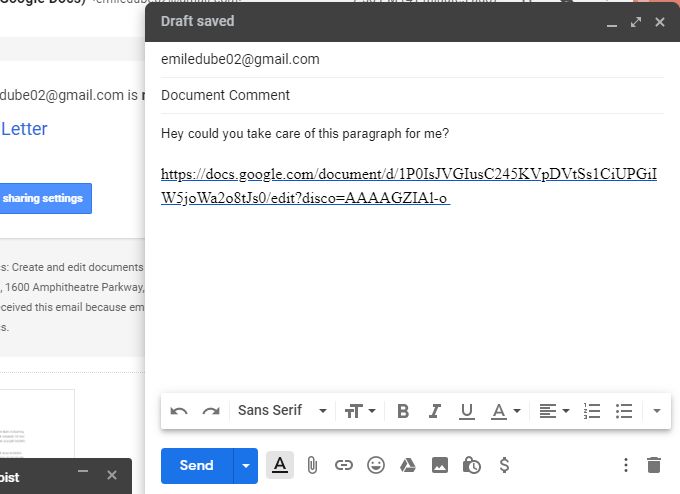Click the Document Comment subject field
The height and width of the screenshot is (494, 680).
pyautogui.click(x=412, y=95)
